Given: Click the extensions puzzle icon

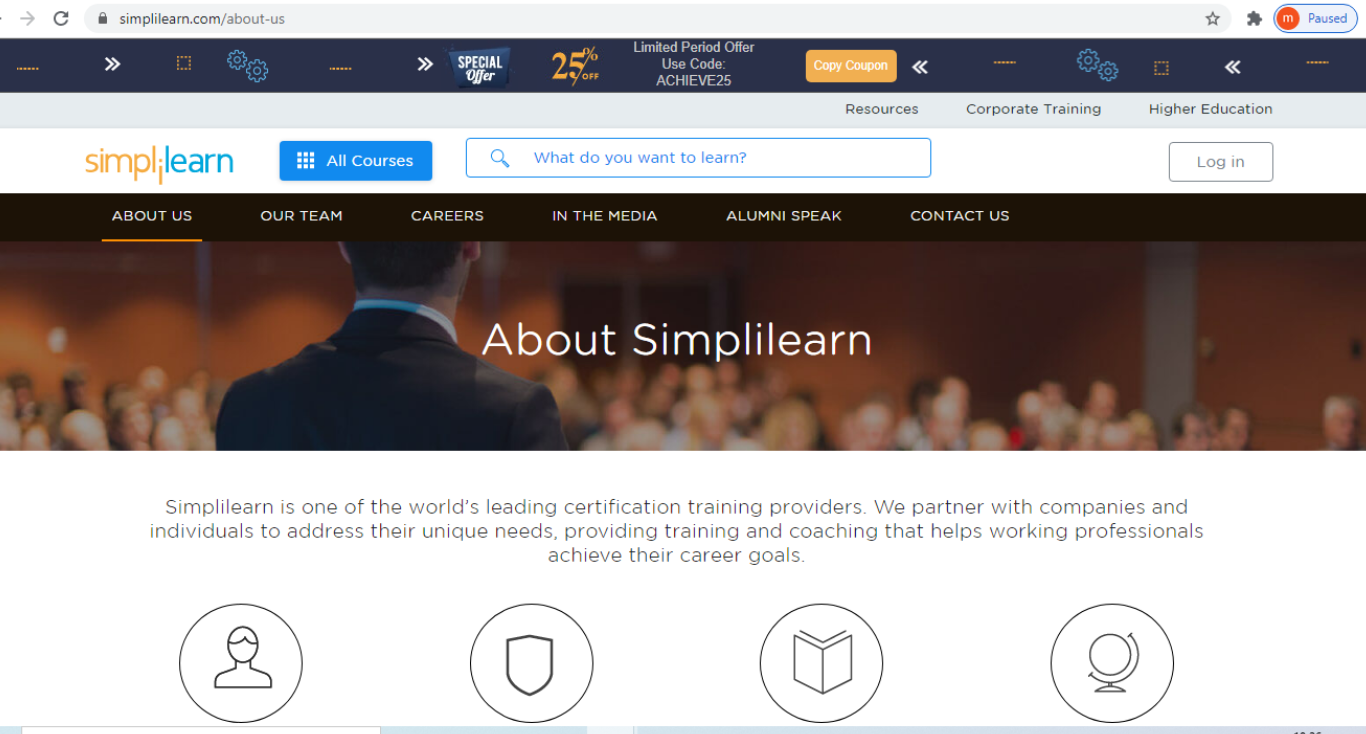Looking at the screenshot, I should click(x=1254, y=17).
